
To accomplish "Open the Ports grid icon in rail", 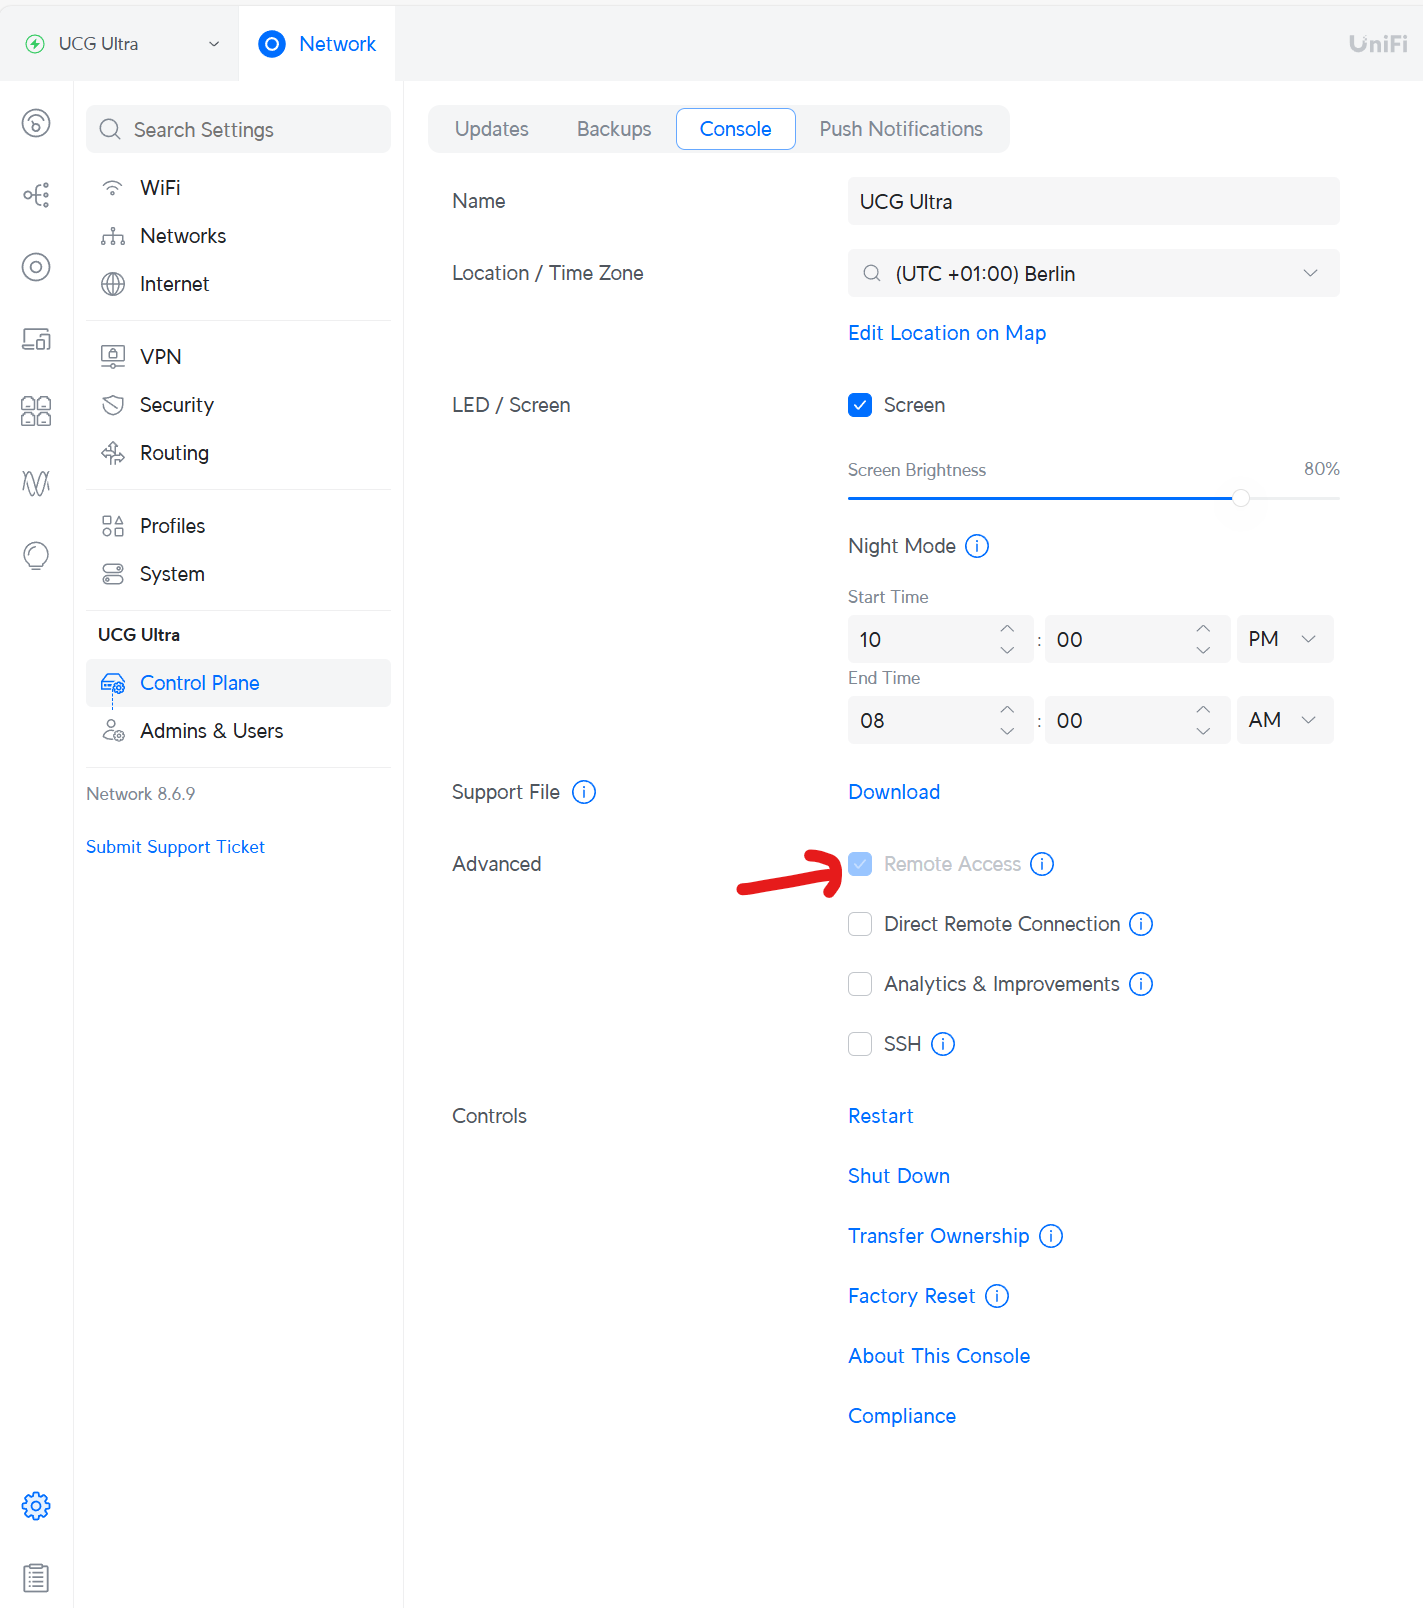I will 36,411.
